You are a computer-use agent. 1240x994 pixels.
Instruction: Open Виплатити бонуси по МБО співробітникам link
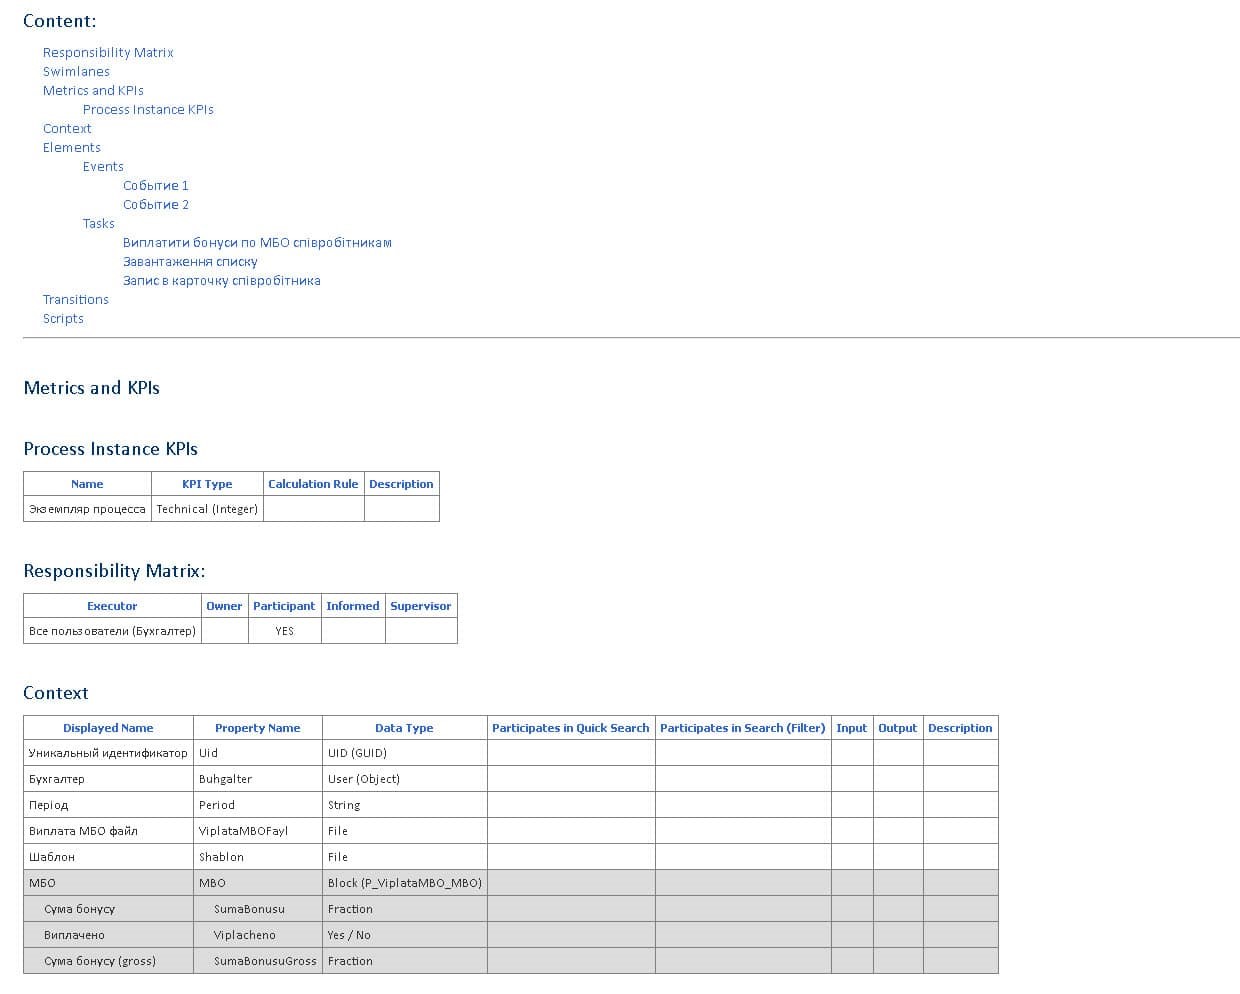point(257,242)
